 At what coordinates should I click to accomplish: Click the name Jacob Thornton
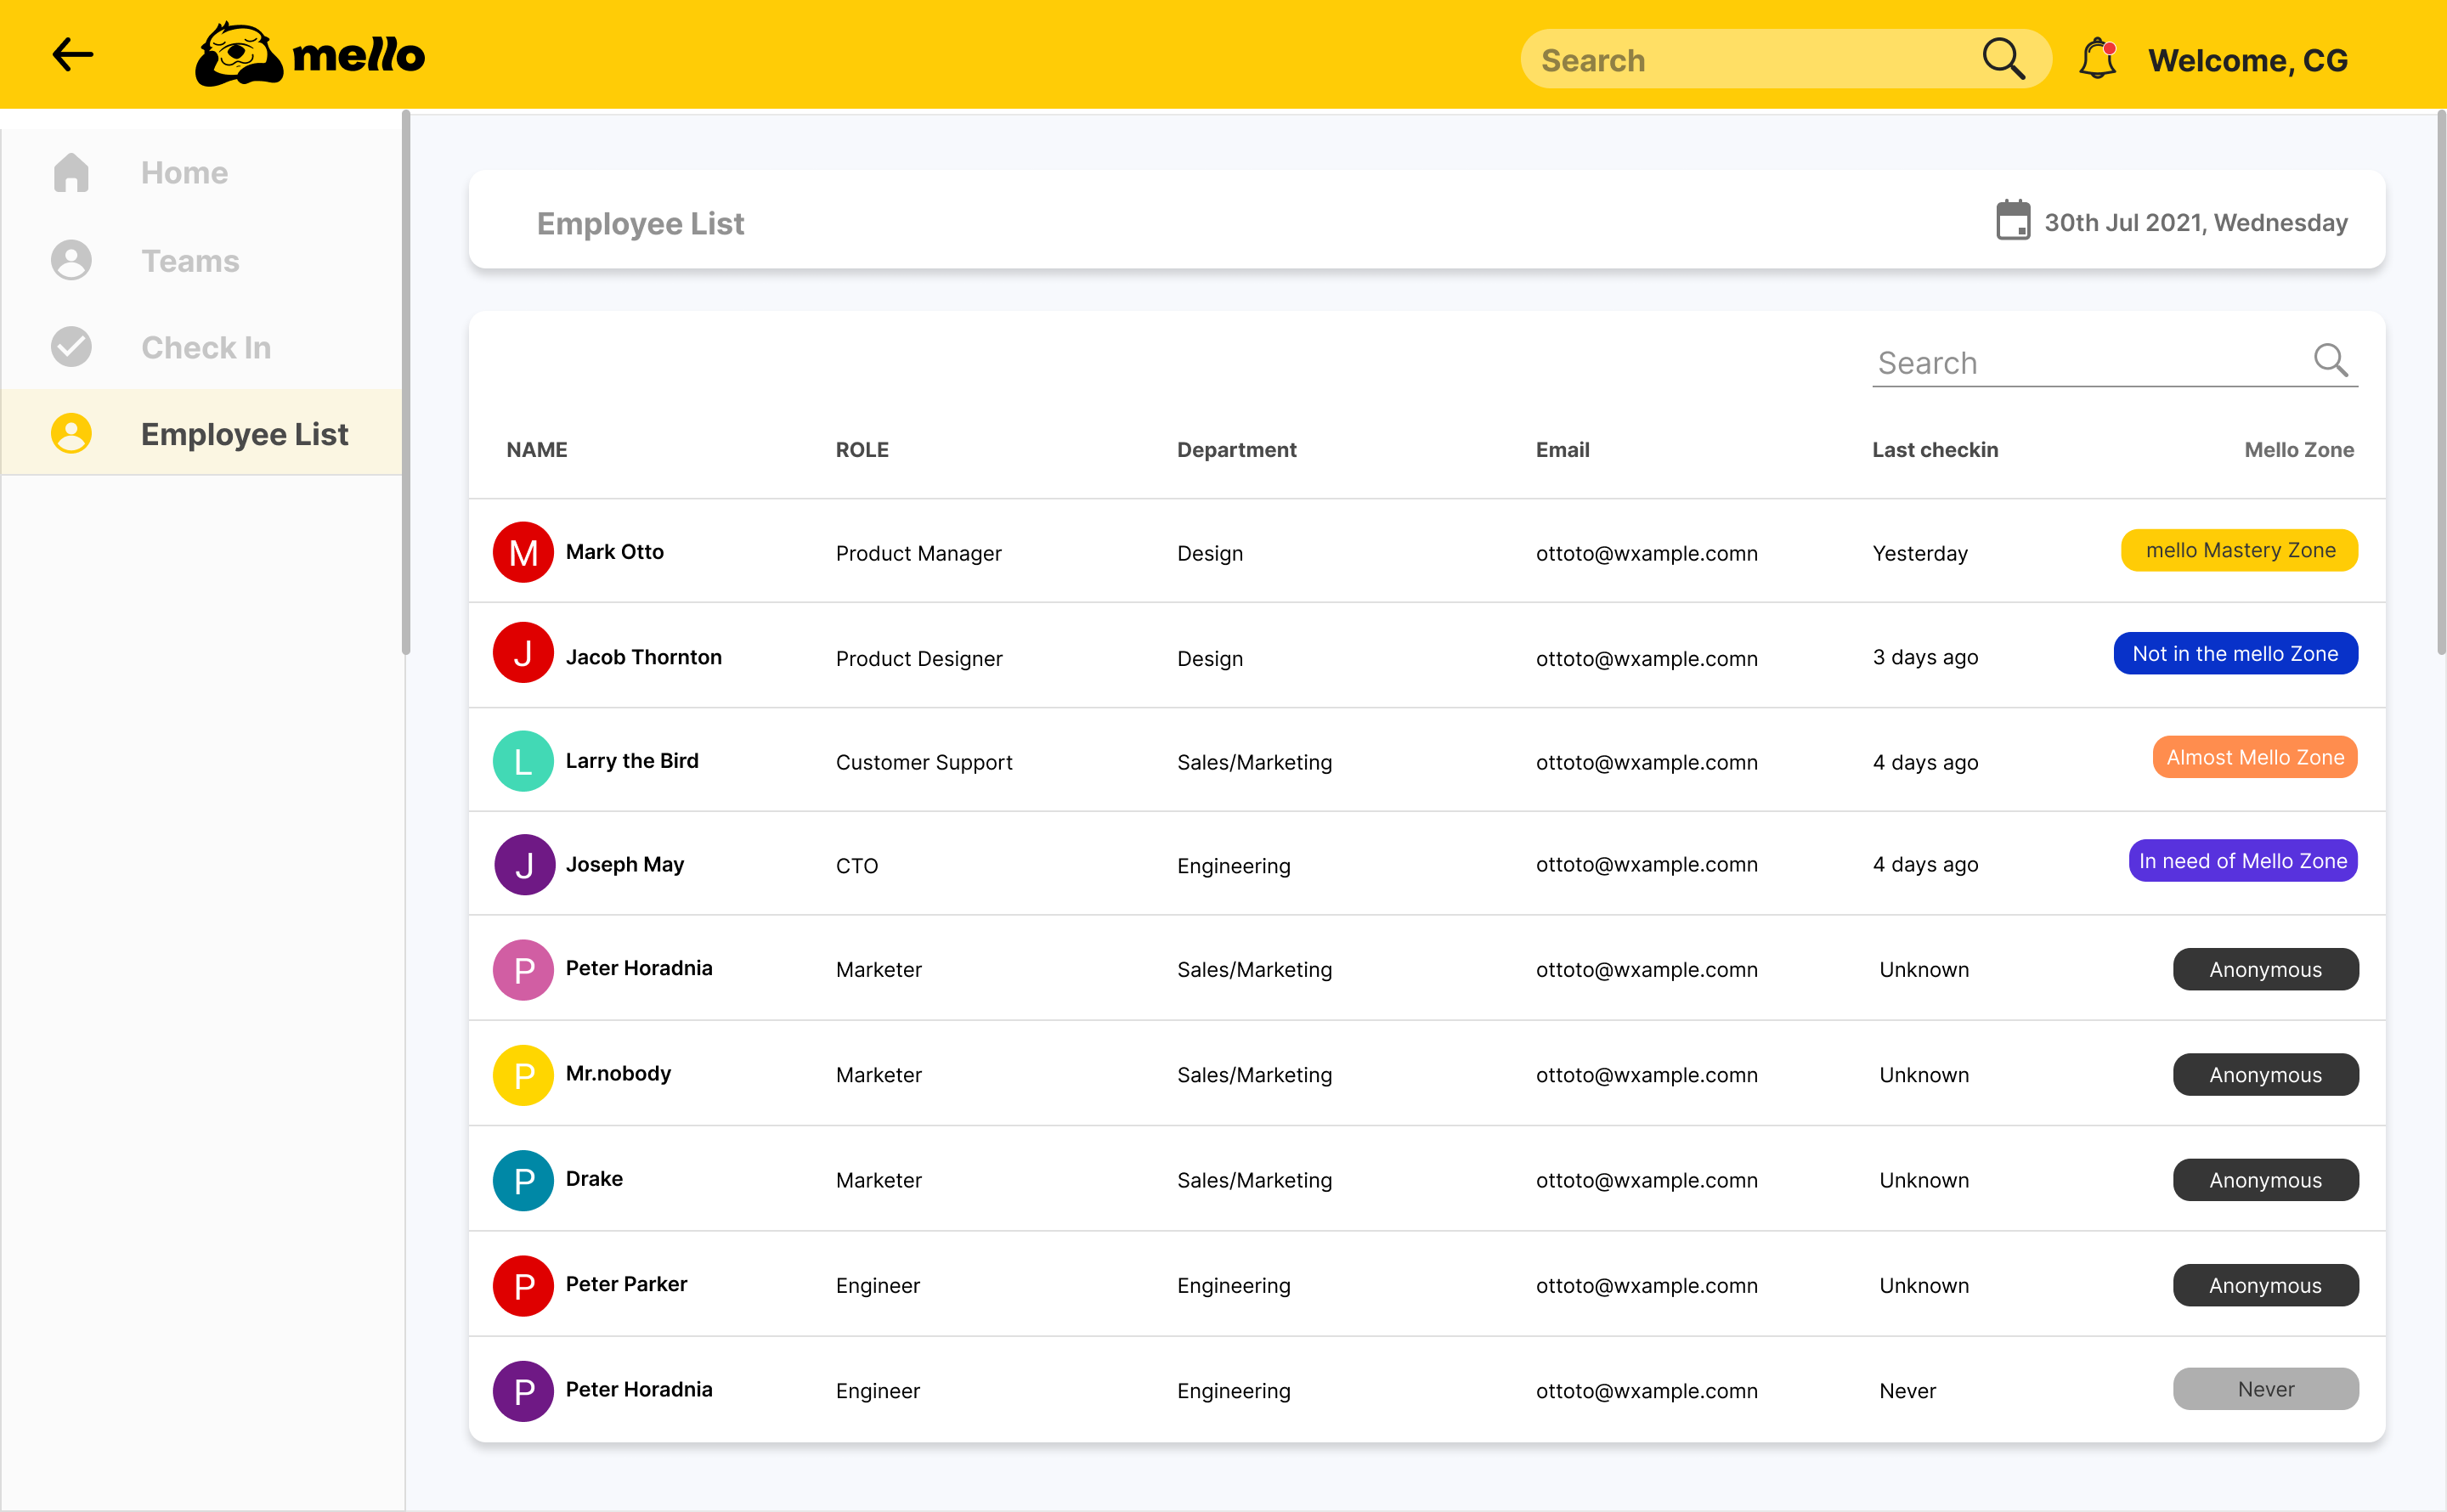point(644,657)
